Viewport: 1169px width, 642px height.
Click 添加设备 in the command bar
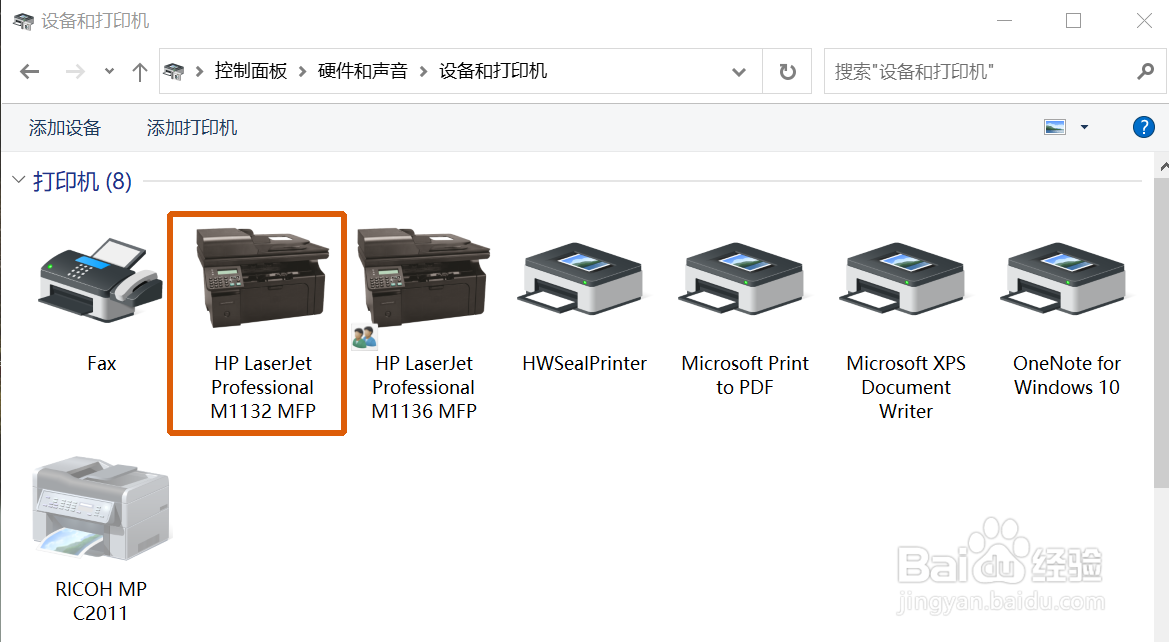(x=65, y=128)
